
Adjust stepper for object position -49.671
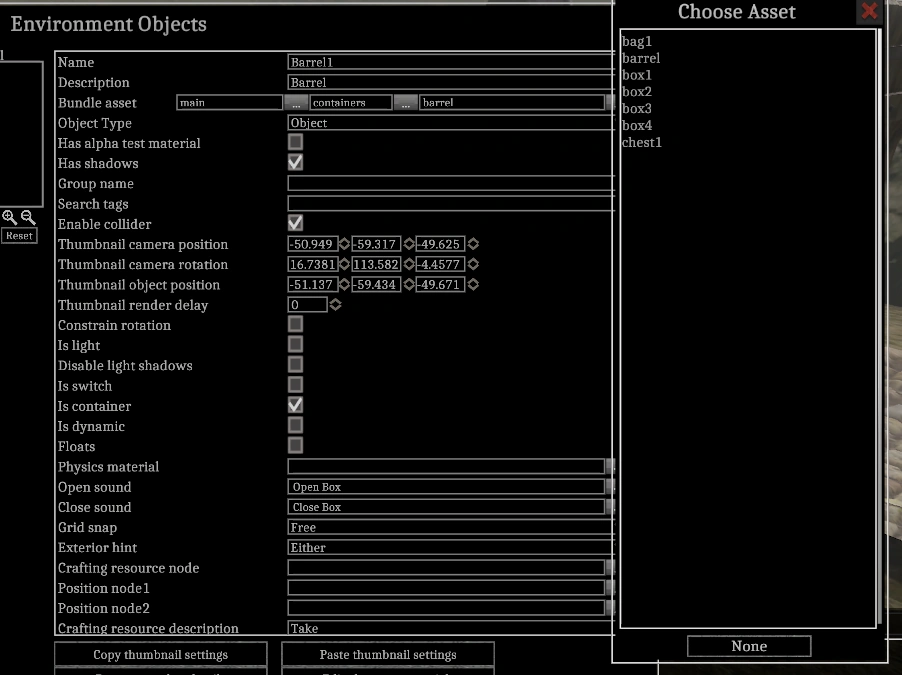(473, 284)
